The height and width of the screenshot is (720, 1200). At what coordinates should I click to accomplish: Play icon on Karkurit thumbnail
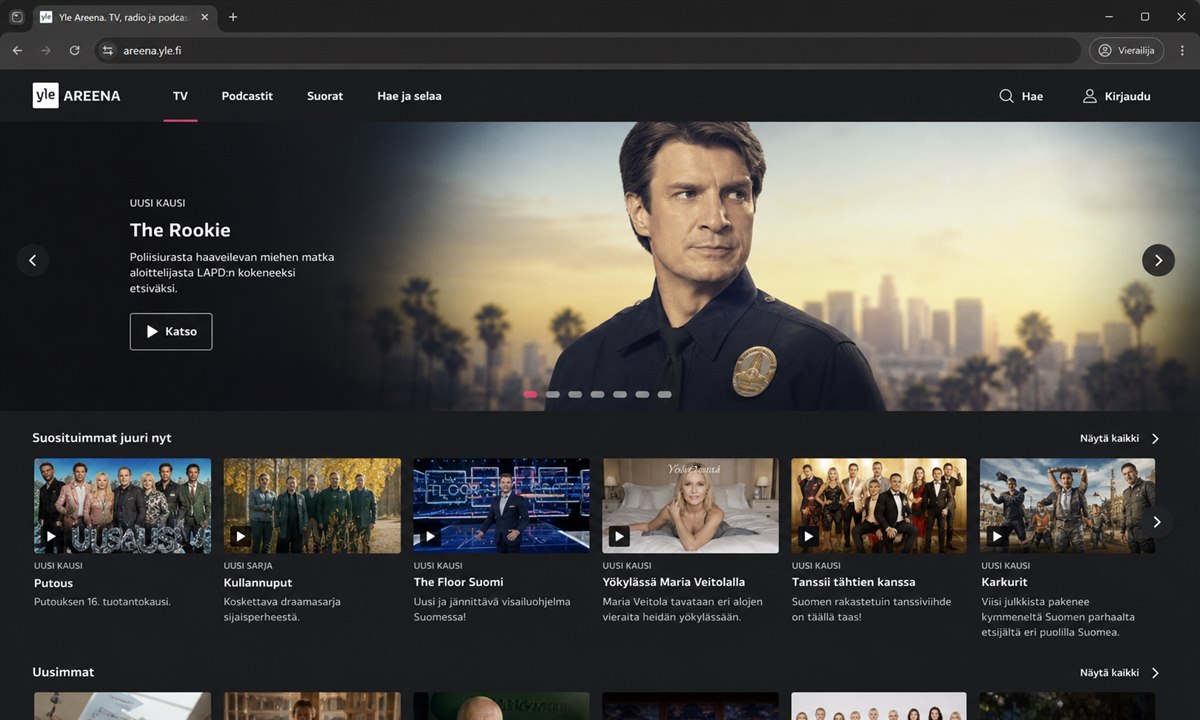997,536
